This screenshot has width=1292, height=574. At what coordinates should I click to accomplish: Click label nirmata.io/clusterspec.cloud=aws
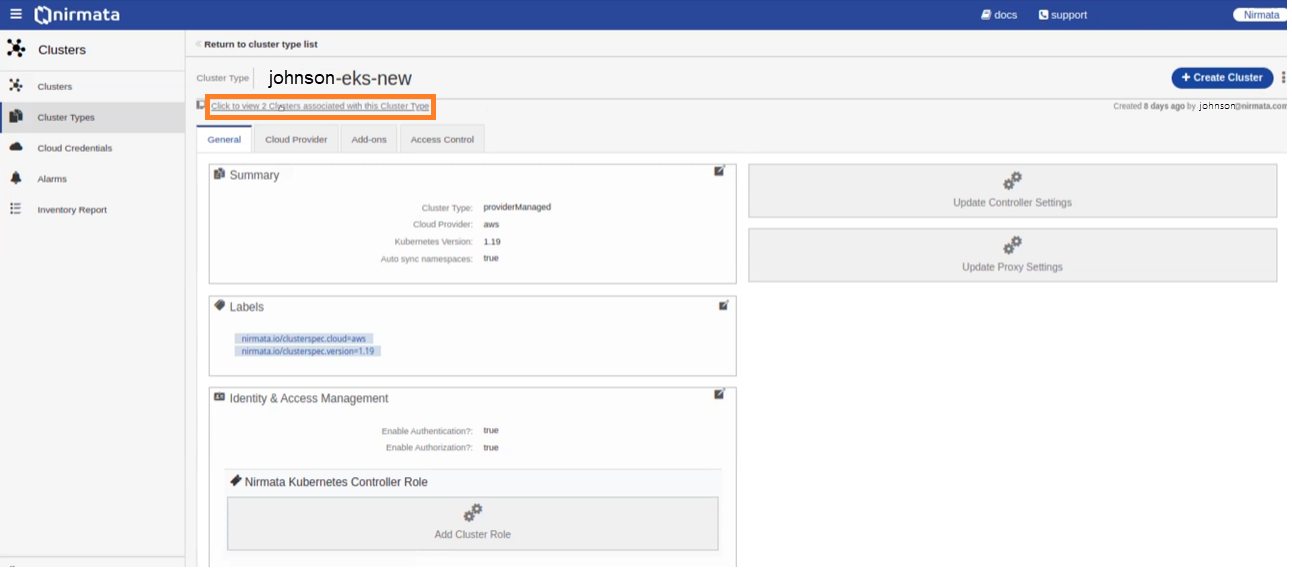pyautogui.click(x=304, y=339)
